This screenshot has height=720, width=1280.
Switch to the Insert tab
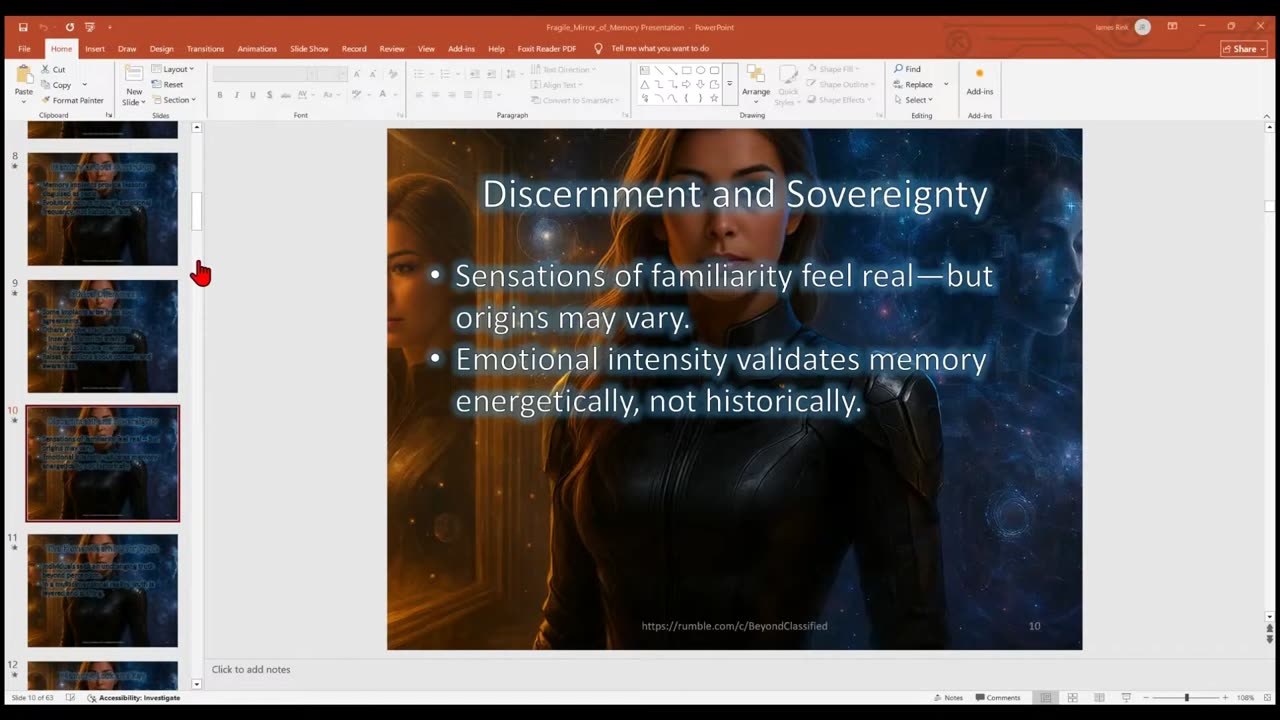[95, 48]
